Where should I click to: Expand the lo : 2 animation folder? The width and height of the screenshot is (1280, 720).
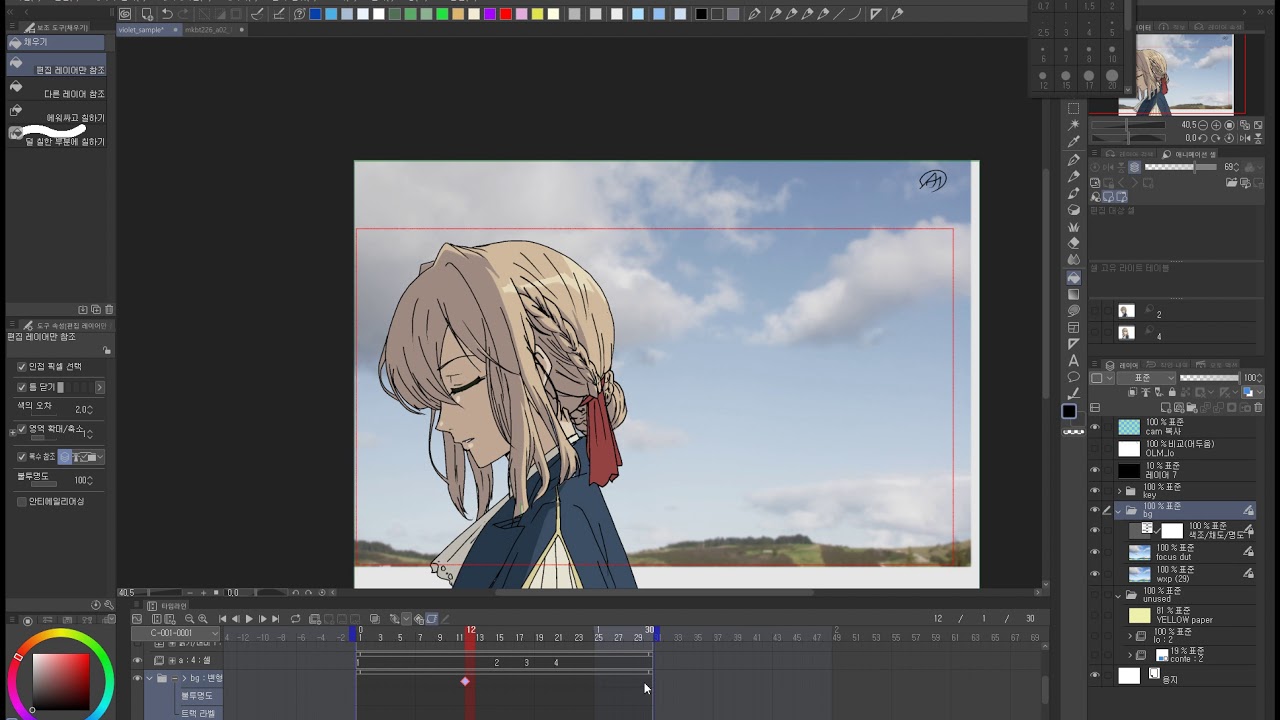pos(1130,636)
